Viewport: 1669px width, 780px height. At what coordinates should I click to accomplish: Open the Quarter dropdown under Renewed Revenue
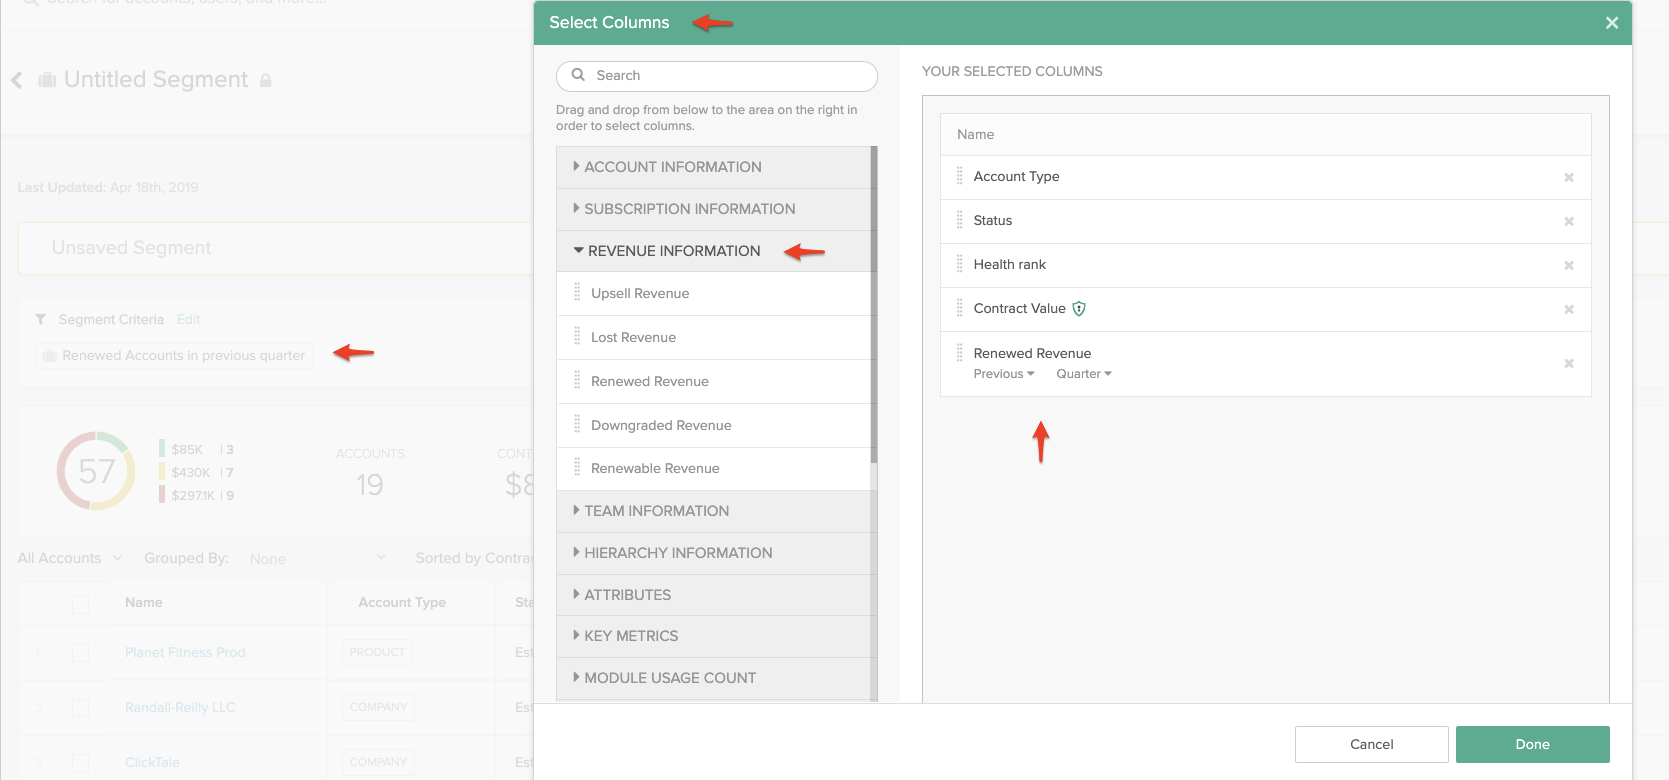click(1084, 374)
